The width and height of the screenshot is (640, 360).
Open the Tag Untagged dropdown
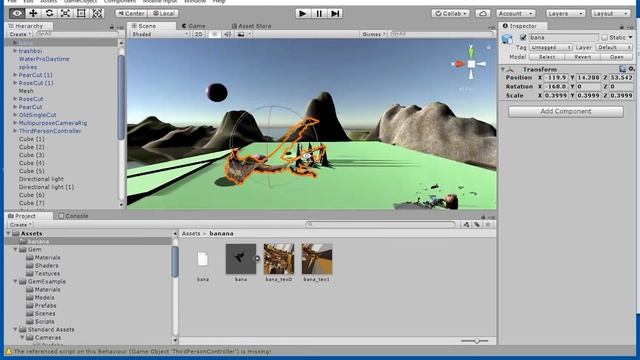(551, 47)
